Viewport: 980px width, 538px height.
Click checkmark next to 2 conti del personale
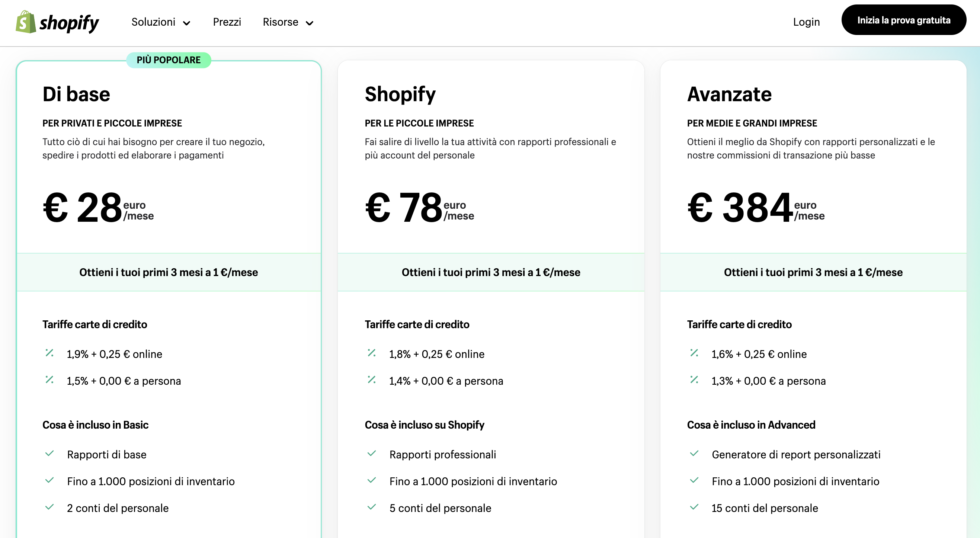[49, 508]
